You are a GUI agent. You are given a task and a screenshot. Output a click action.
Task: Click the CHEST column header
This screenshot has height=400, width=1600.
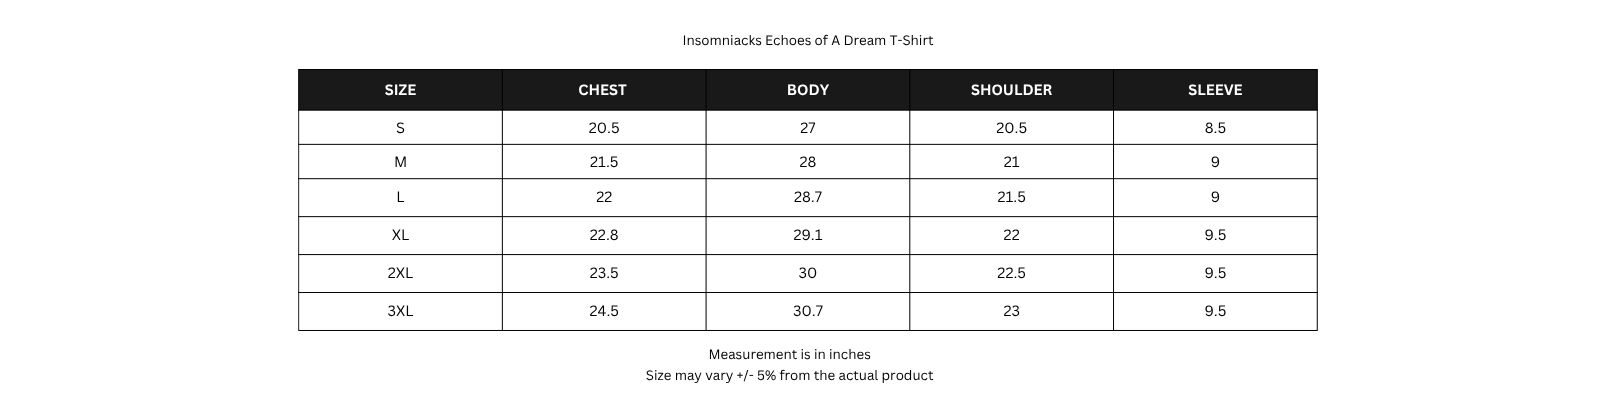(603, 90)
